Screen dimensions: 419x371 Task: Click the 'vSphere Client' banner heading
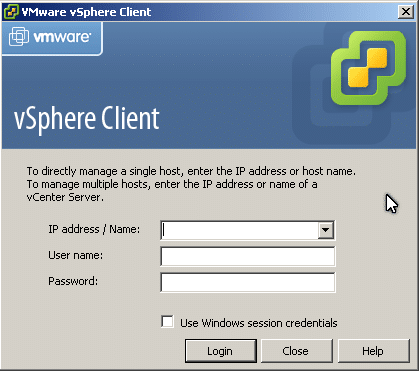point(87,120)
